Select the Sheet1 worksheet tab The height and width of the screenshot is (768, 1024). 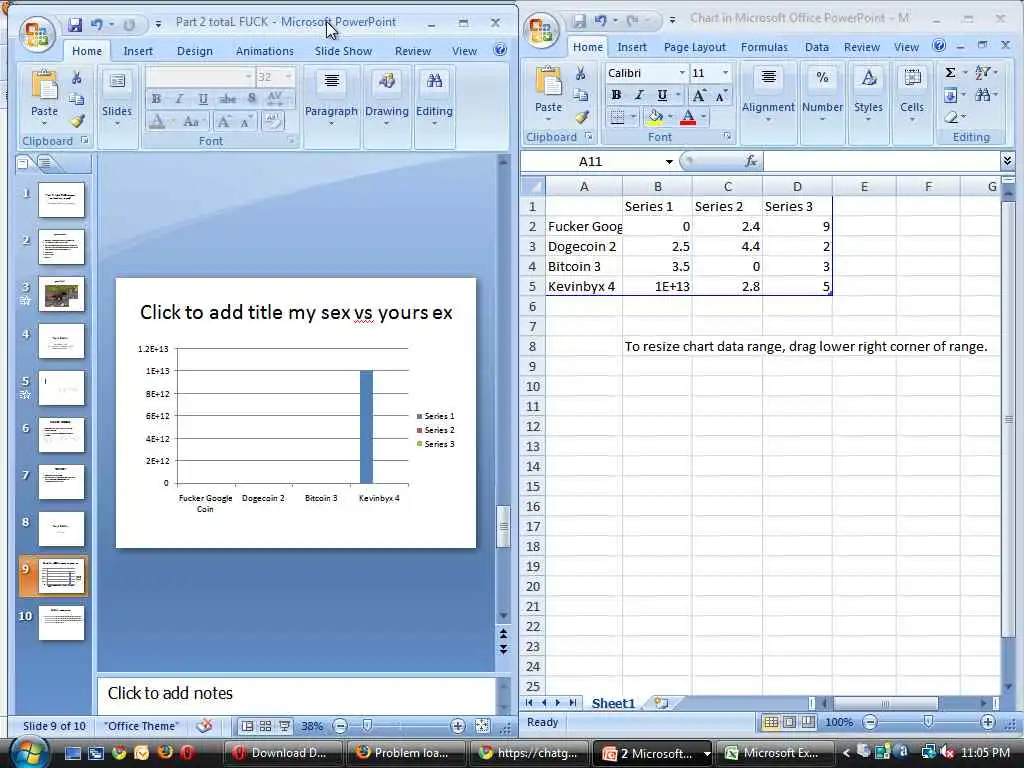(613, 703)
